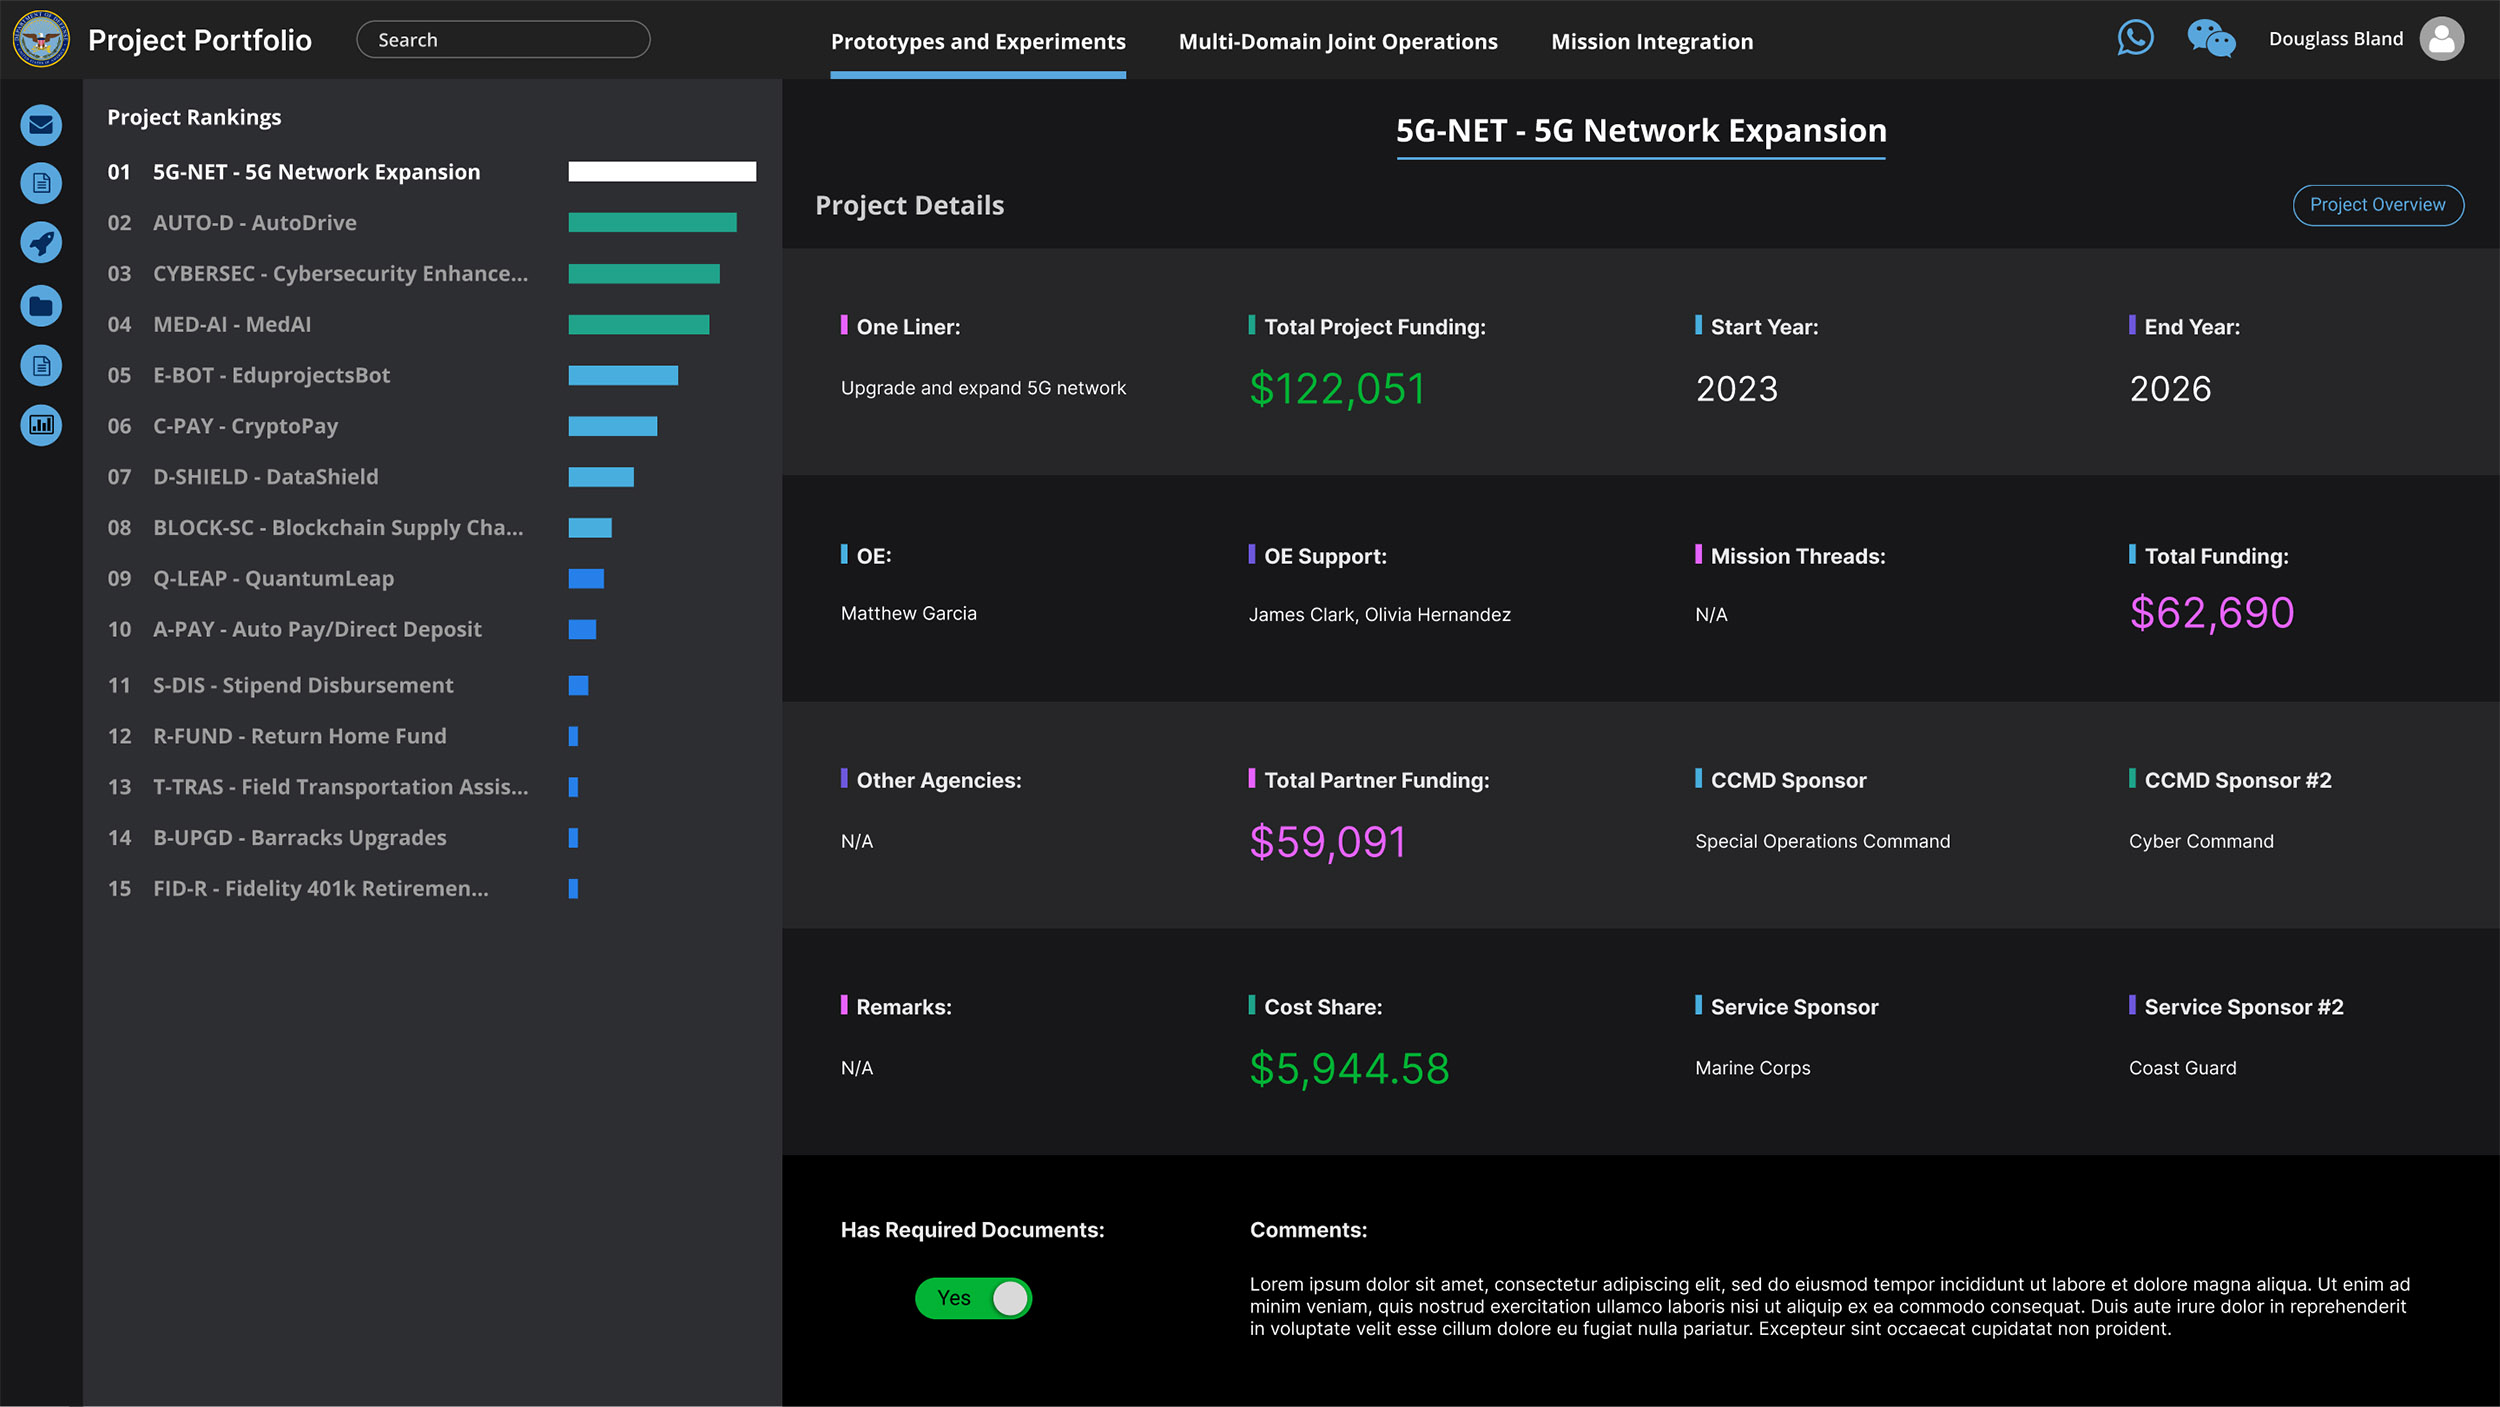2500x1407 pixels.
Task: Click the agency seal logo top-left
Action: click(x=42, y=39)
